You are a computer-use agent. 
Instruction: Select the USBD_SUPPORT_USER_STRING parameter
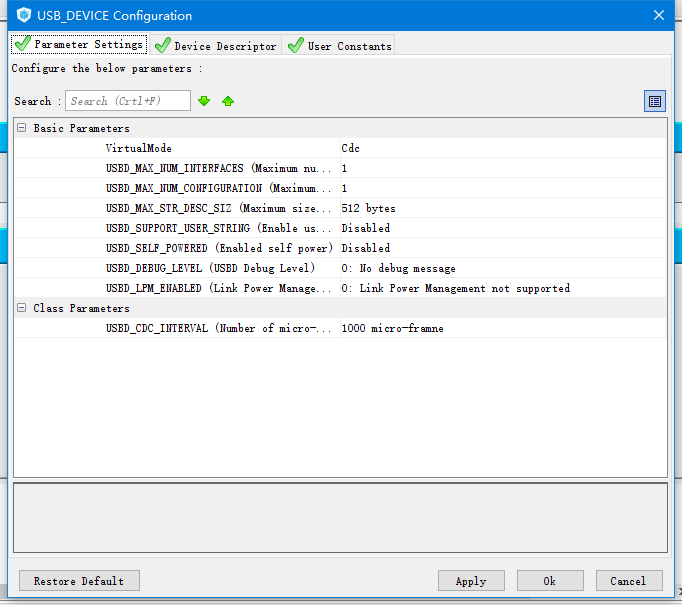[x=218, y=228]
